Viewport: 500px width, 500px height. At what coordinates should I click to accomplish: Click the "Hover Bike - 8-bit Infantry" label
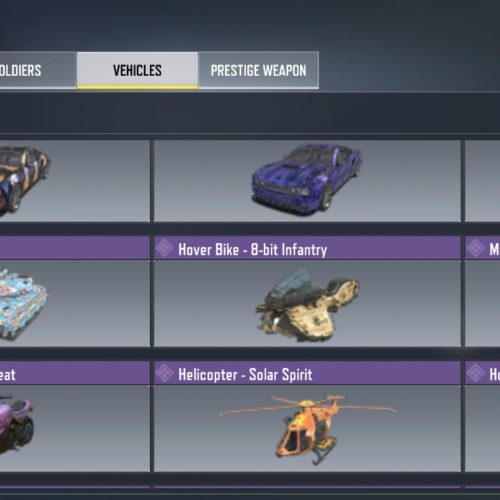pos(253,249)
